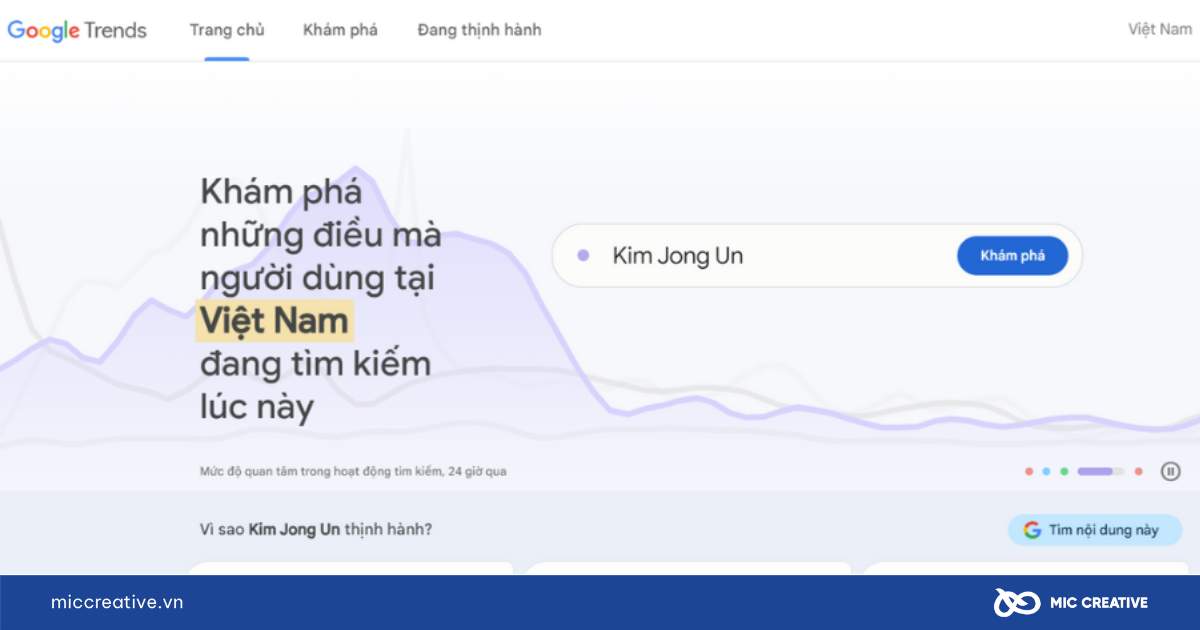1200x630 pixels.
Task: Open the Việt Nam country selector in header
Action: (x=1160, y=29)
